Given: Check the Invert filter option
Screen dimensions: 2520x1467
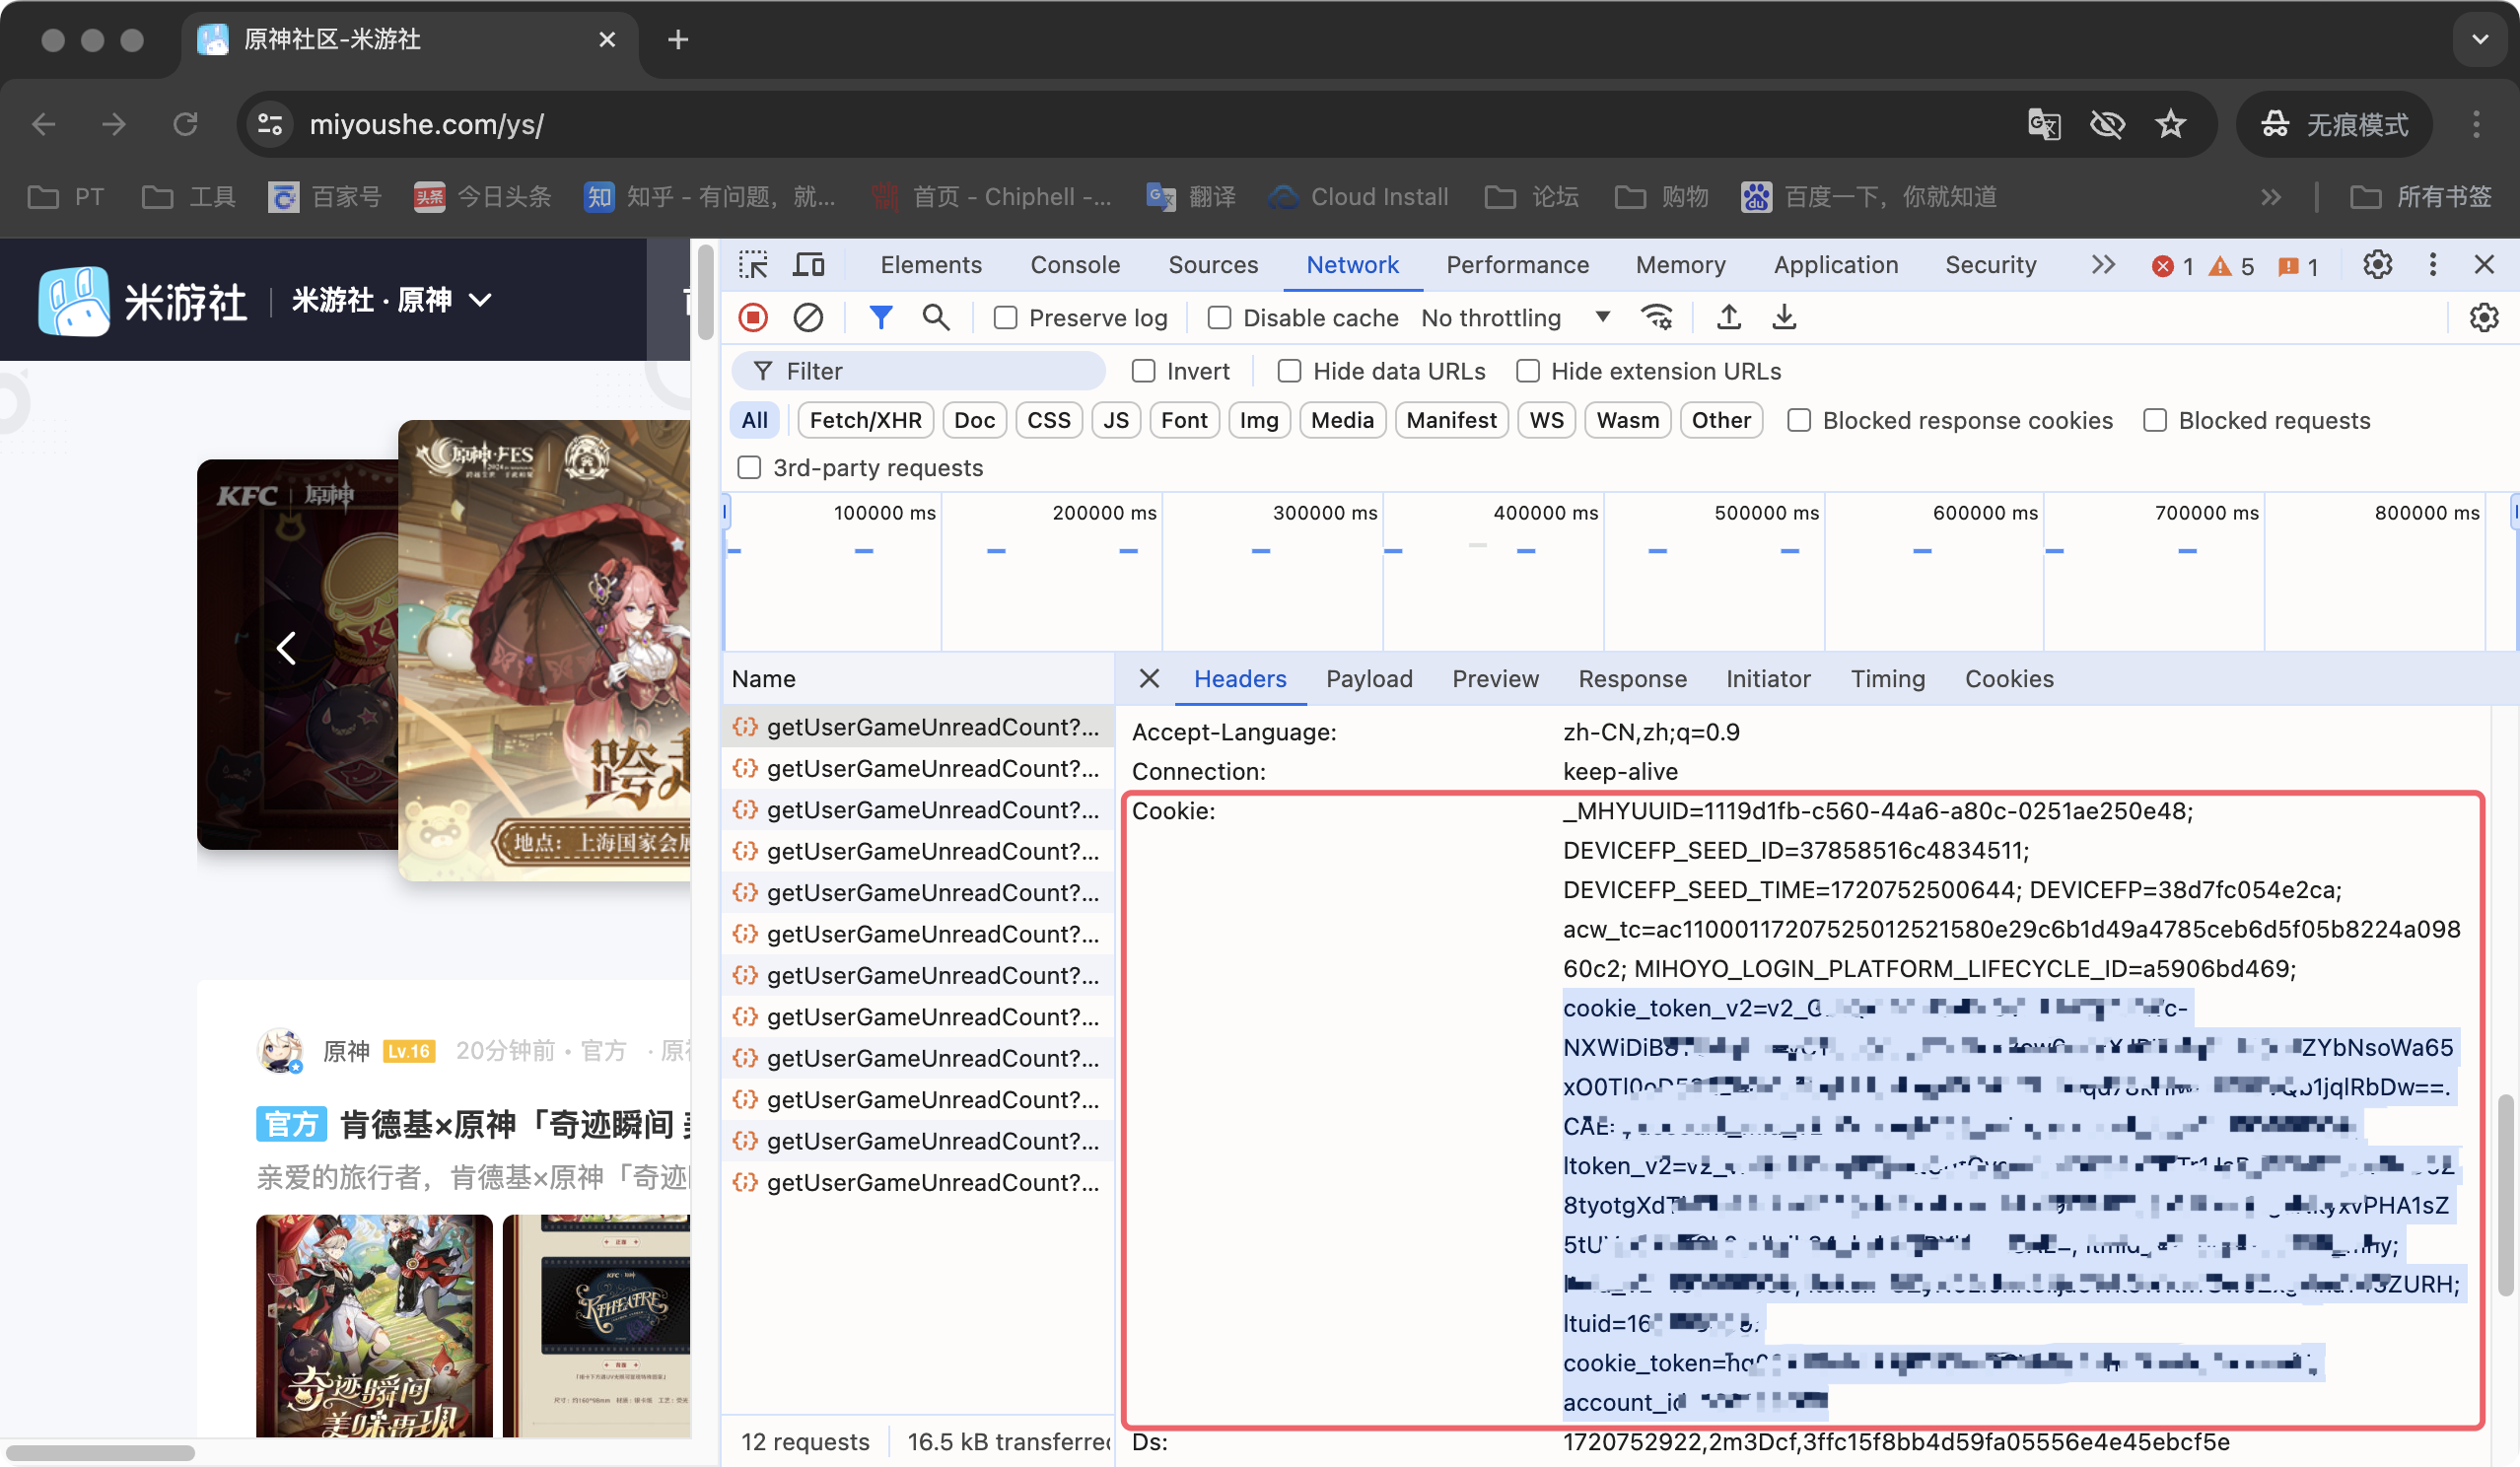Looking at the screenshot, I should point(1143,371).
